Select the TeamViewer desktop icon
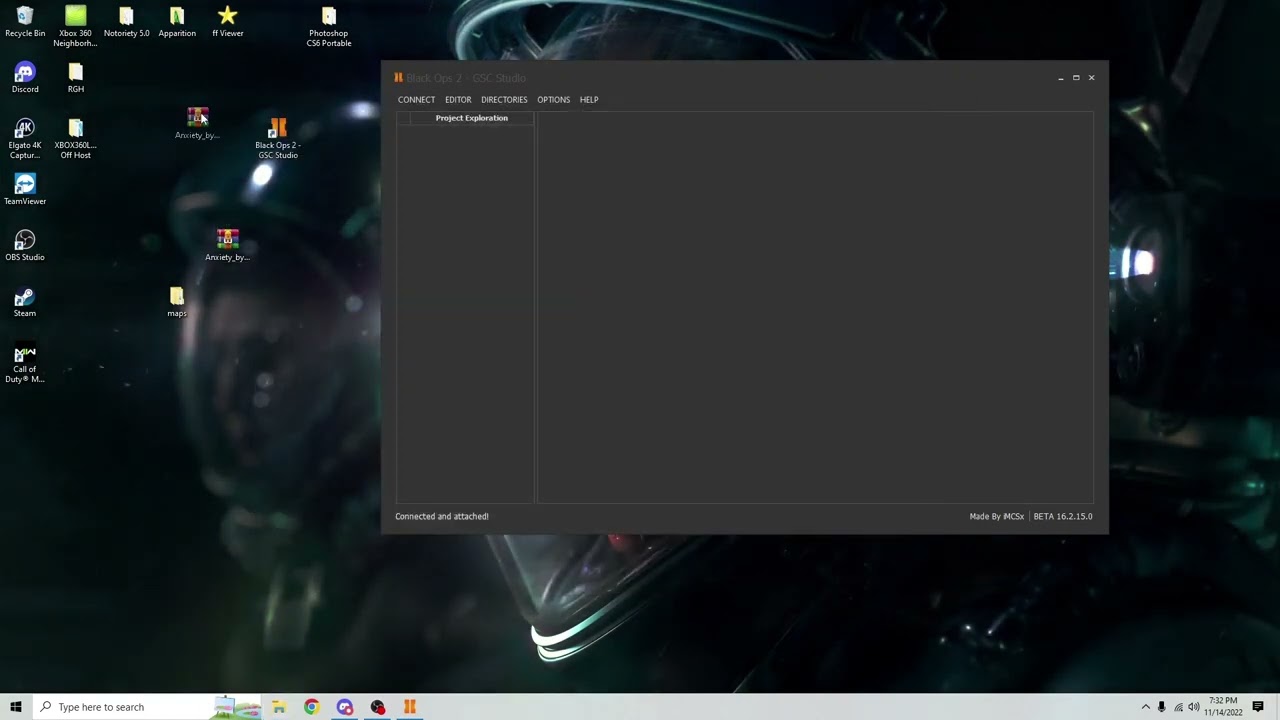 click(x=25, y=190)
